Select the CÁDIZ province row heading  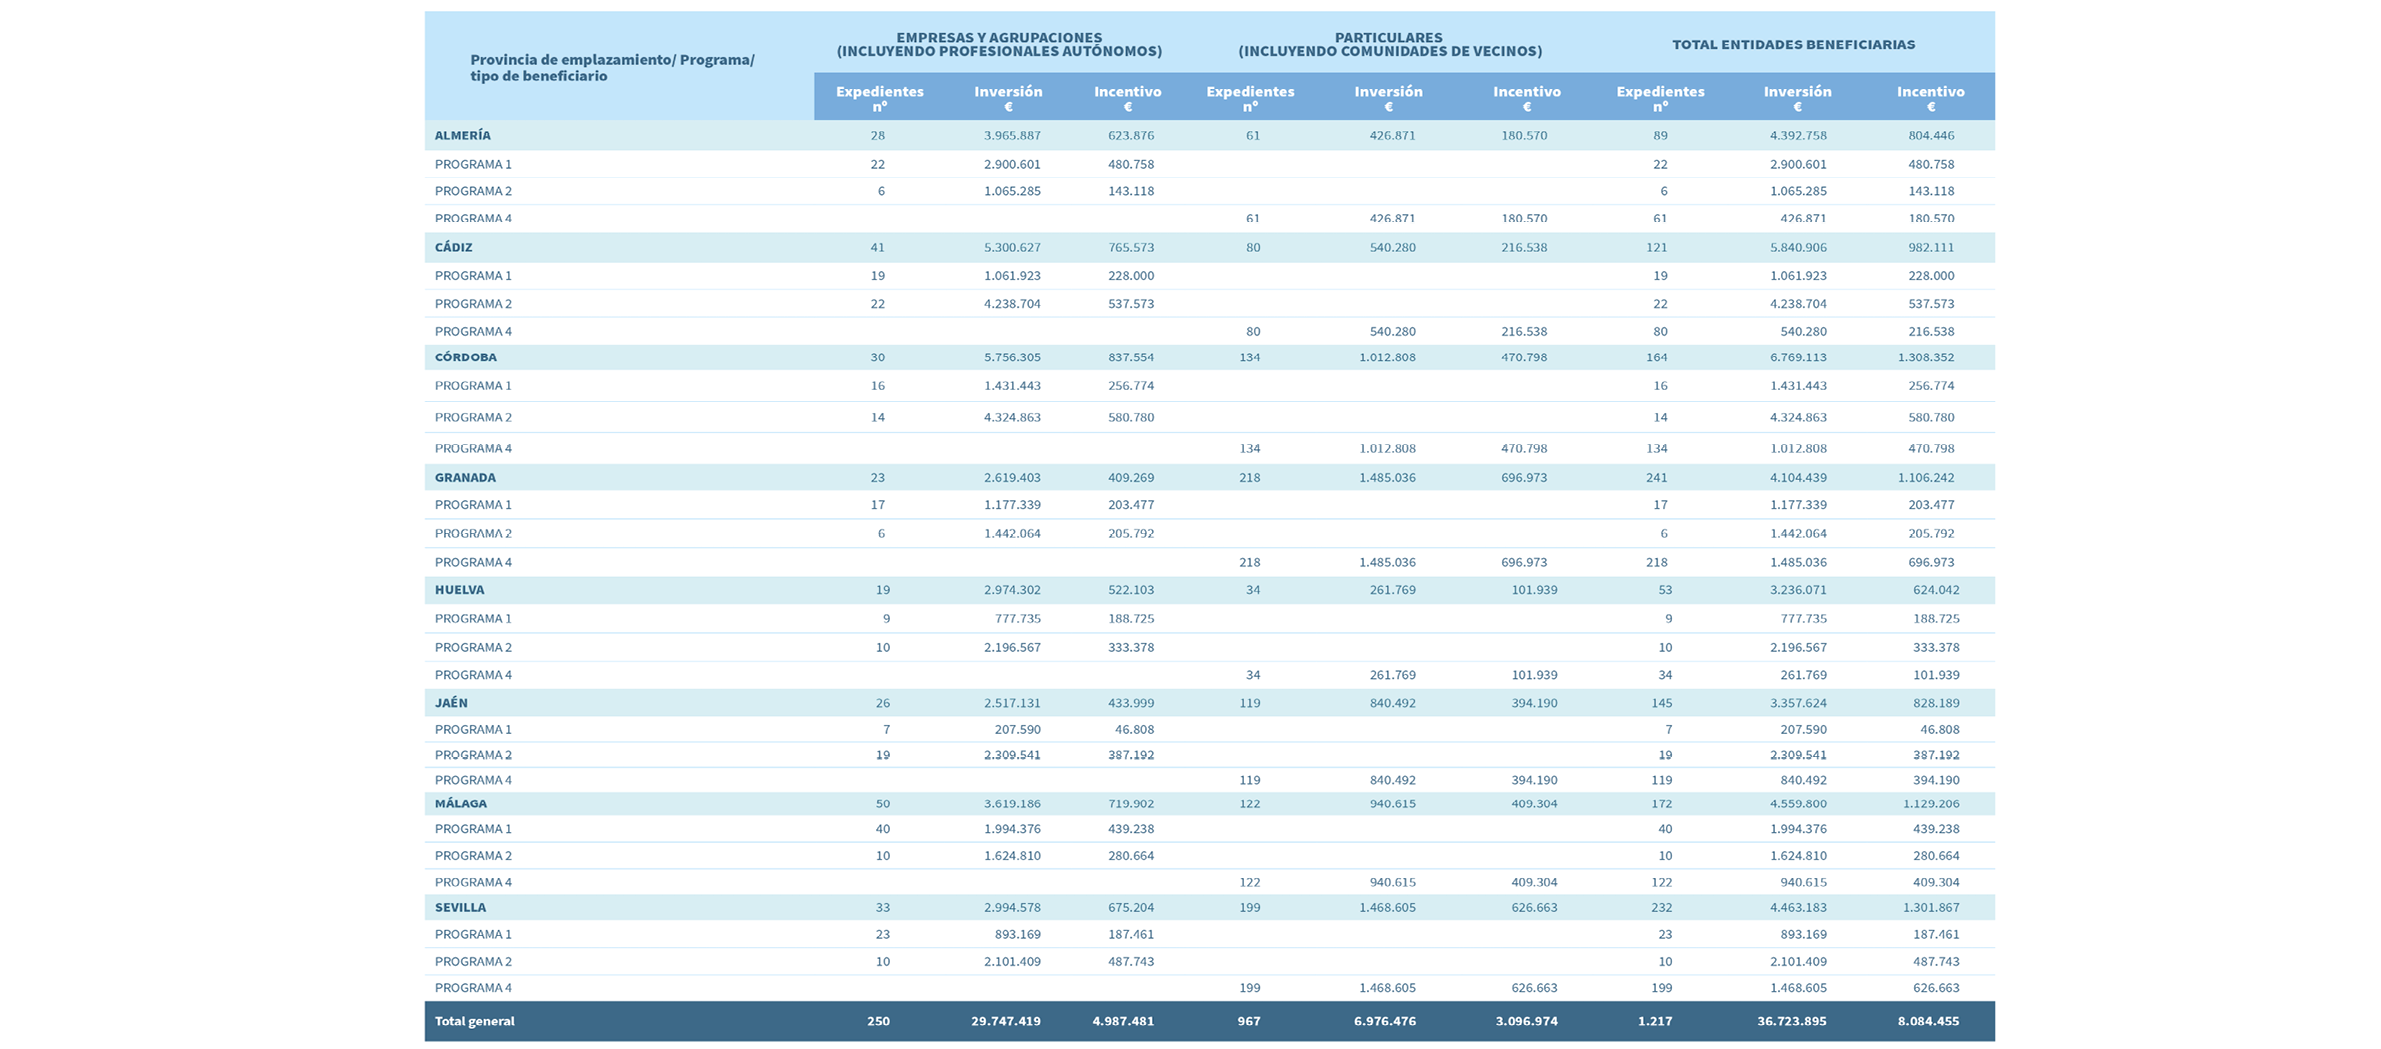(453, 247)
